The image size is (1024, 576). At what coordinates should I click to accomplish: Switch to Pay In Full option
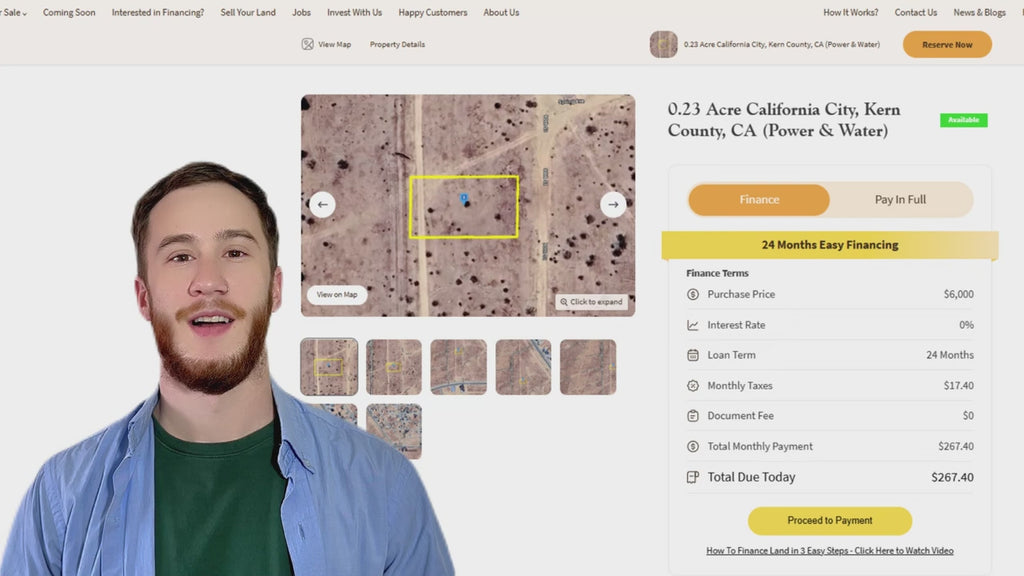click(x=900, y=200)
